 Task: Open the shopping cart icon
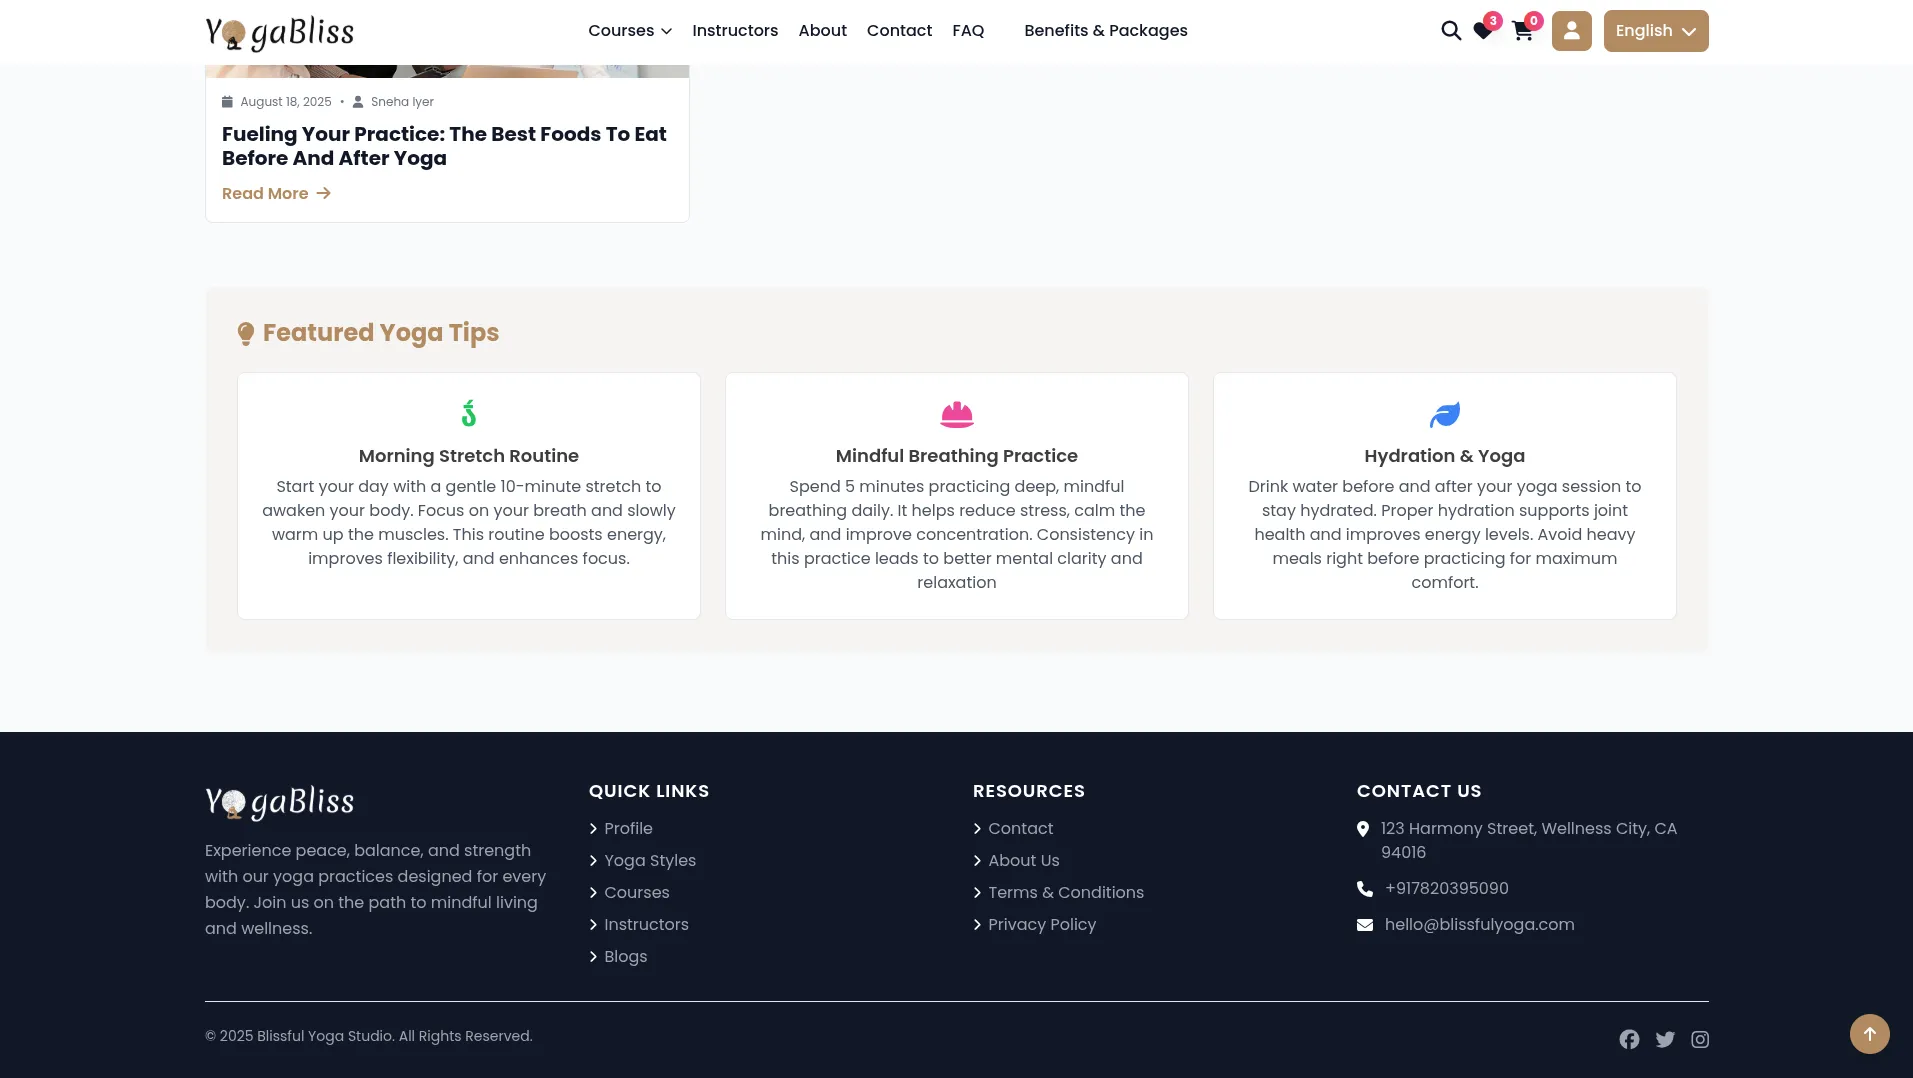[x=1522, y=32]
